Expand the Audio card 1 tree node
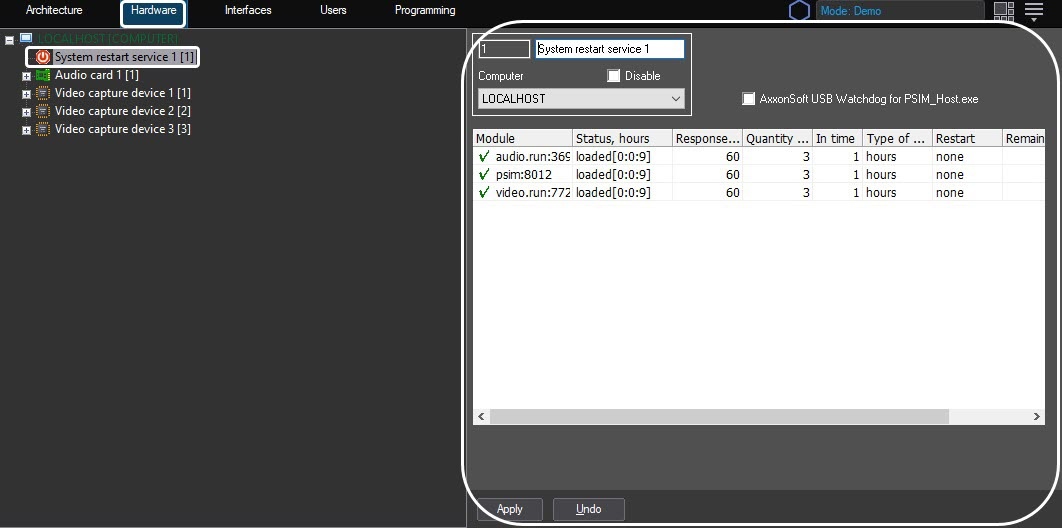 [x=26, y=76]
